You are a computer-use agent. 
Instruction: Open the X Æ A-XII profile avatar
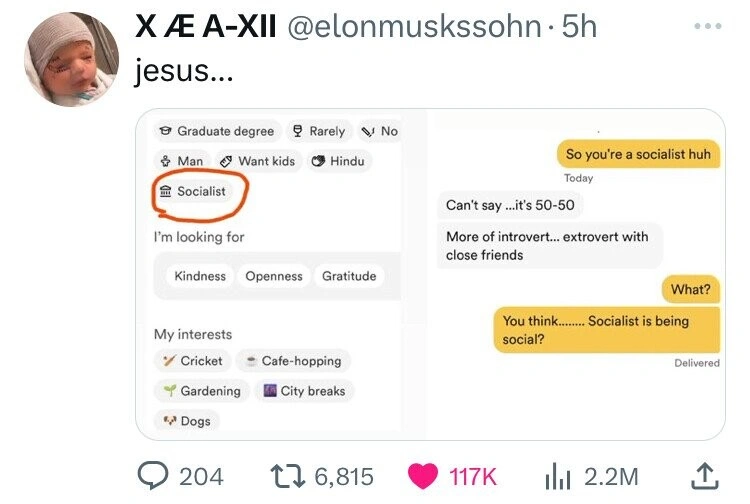point(71,60)
